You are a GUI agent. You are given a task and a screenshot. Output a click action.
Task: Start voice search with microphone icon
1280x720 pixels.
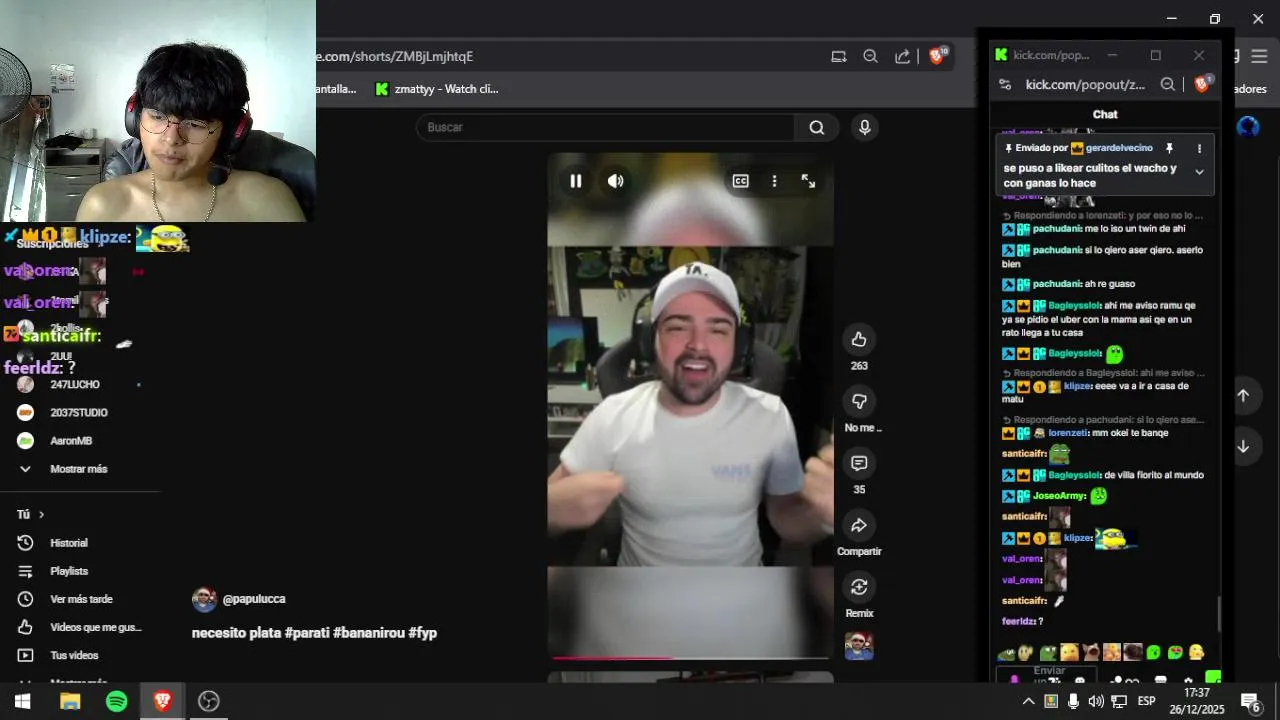point(865,127)
